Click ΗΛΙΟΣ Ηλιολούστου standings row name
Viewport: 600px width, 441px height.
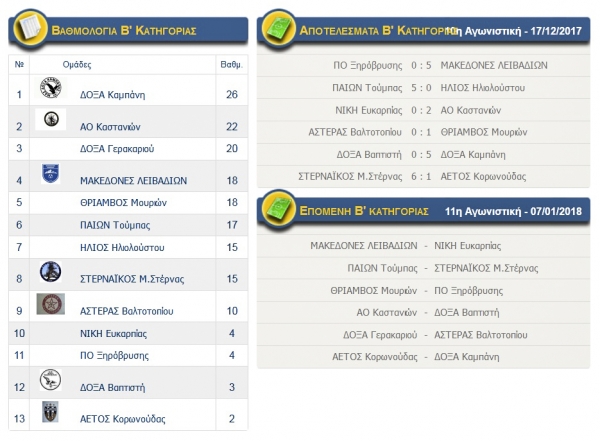coord(122,246)
